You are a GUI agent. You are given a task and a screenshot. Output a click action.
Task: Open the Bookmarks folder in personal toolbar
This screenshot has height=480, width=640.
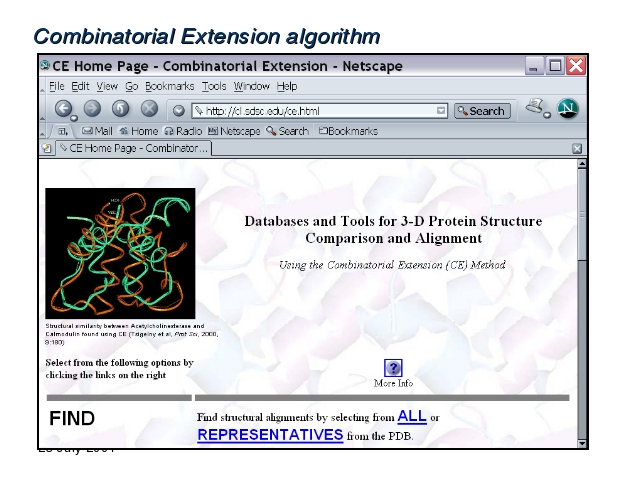[x=348, y=131]
